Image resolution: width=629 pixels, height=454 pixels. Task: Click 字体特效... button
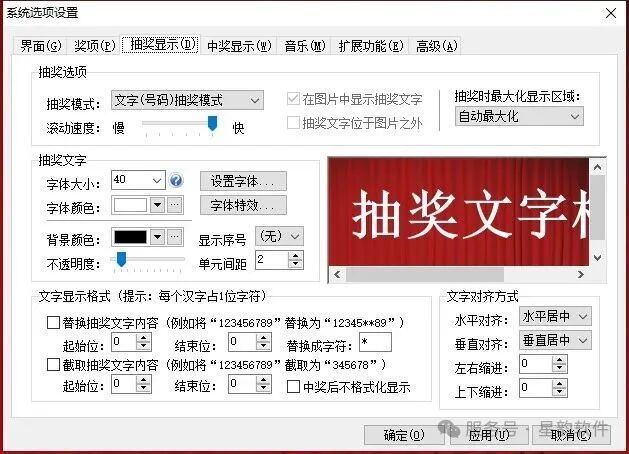point(243,205)
